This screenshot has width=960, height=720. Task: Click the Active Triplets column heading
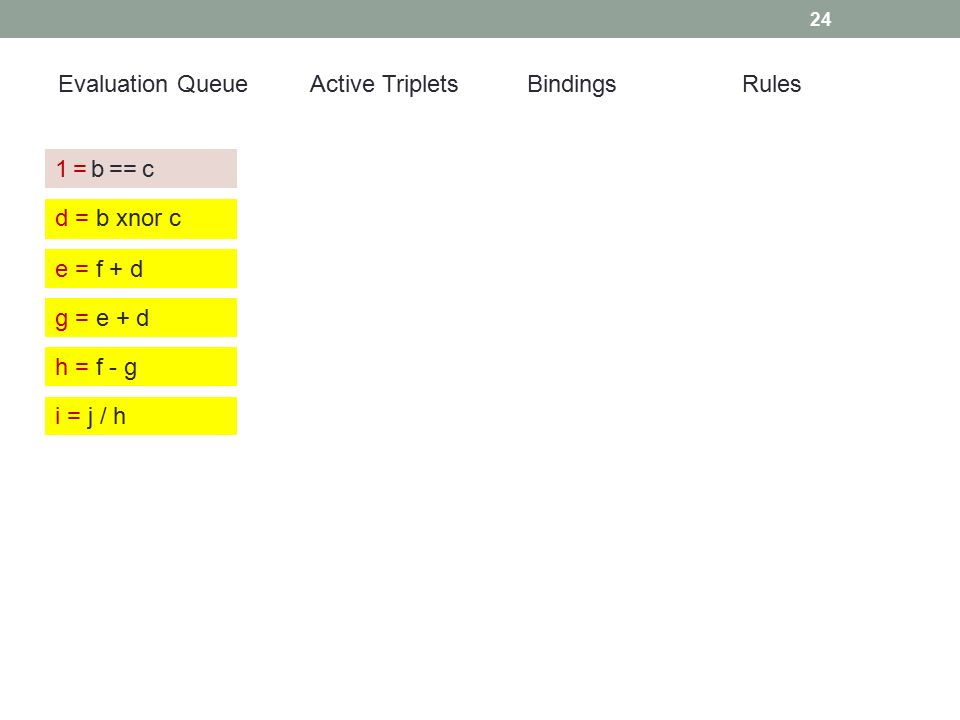coord(384,84)
